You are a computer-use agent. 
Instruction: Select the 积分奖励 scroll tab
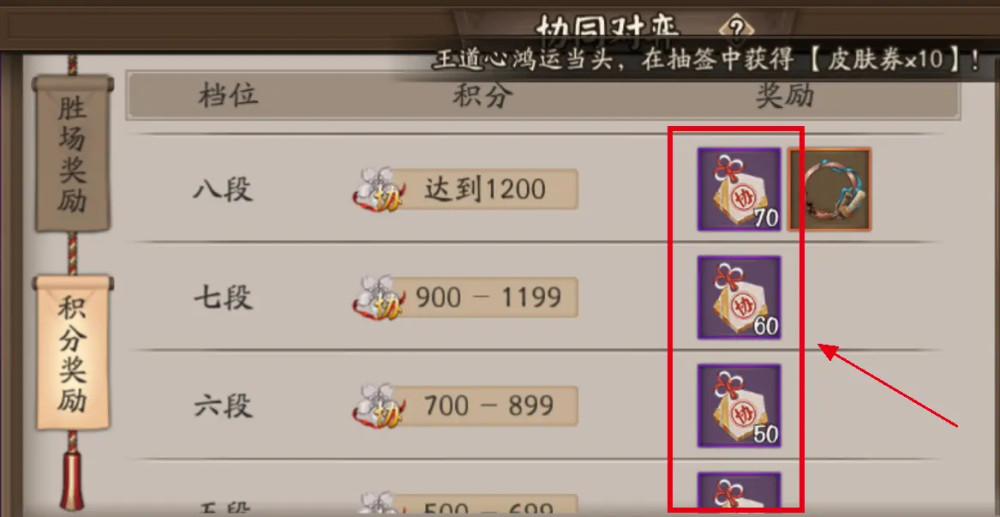[73, 354]
